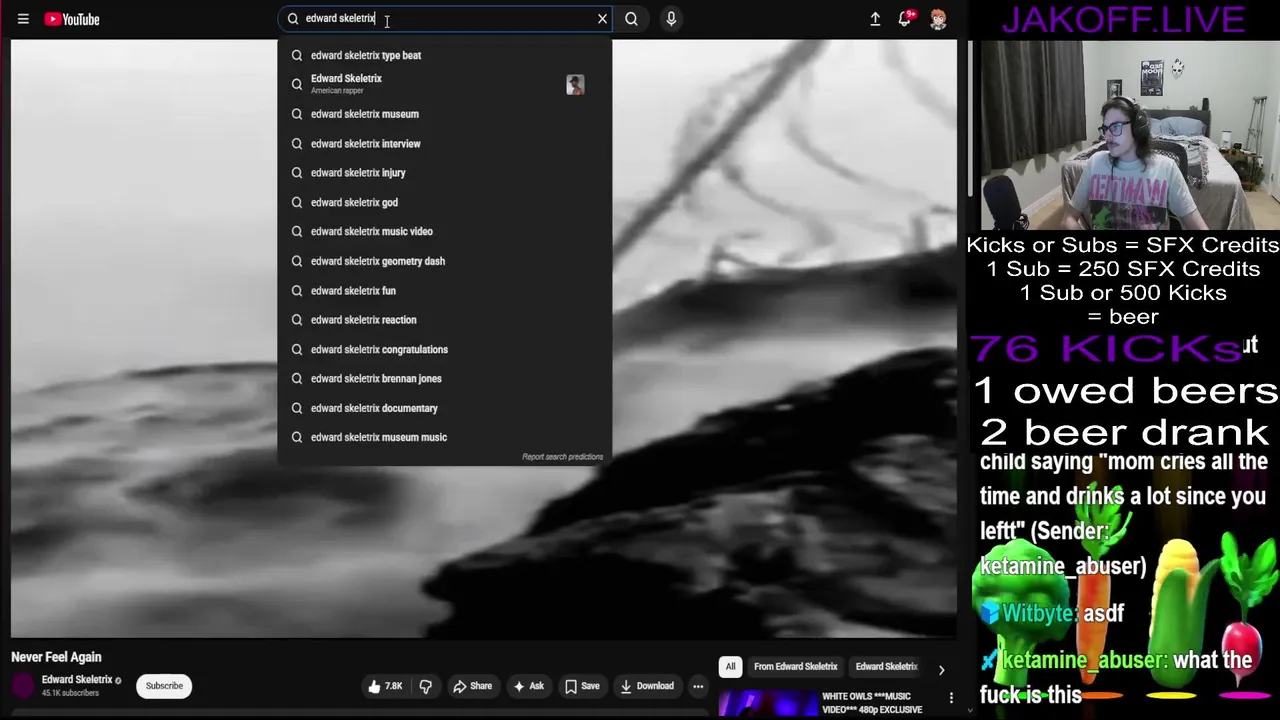The width and height of the screenshot is (1280, 720).
Task: Click the channel avatar below the video
Action: pos(23,686)
